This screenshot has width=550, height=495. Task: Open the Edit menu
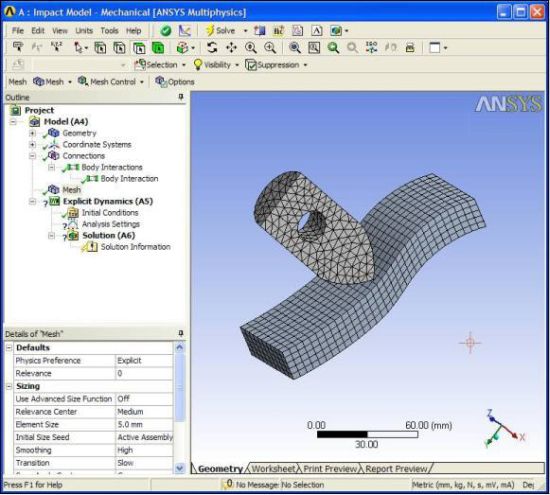(x=38, y=31)
